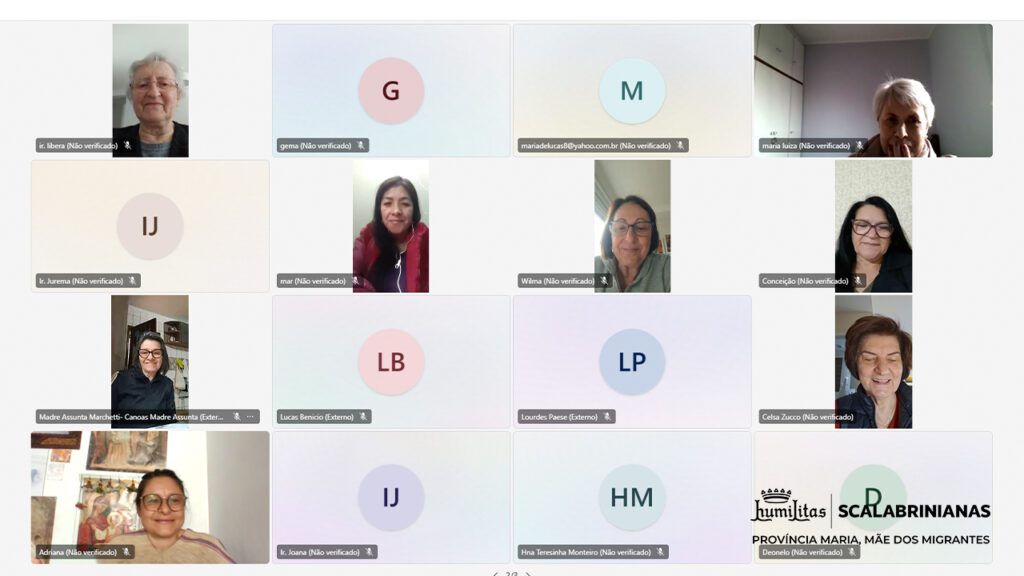The image size is (1024, 576).
Task: Click the Wilma name label
Action: pyautogui.click(x=557, y=281)
